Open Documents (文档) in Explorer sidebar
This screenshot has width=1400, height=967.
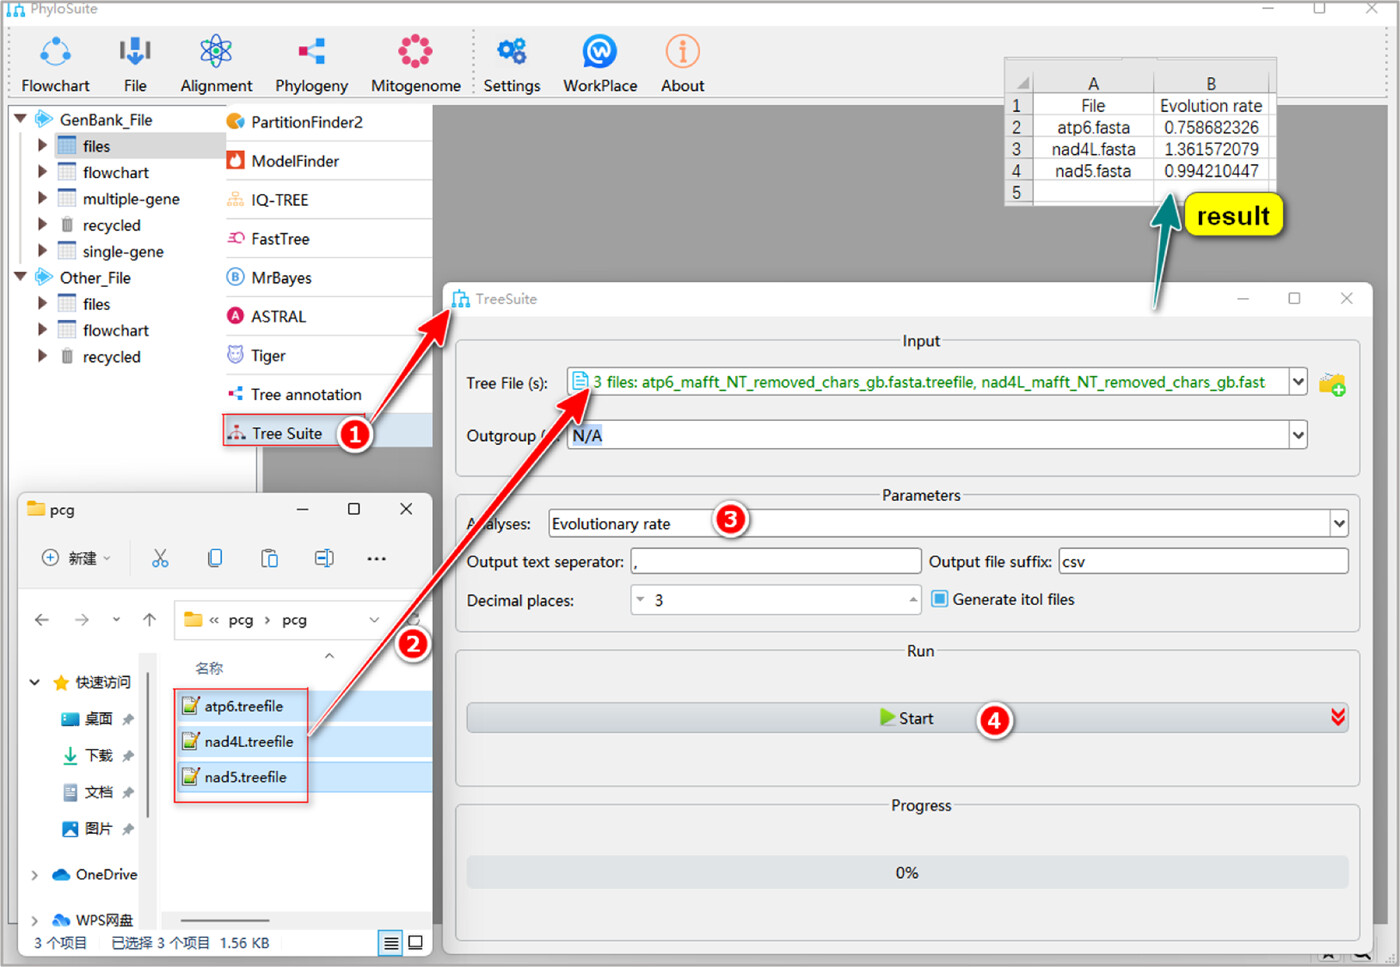pyautogui.click(x=97, y=792)
